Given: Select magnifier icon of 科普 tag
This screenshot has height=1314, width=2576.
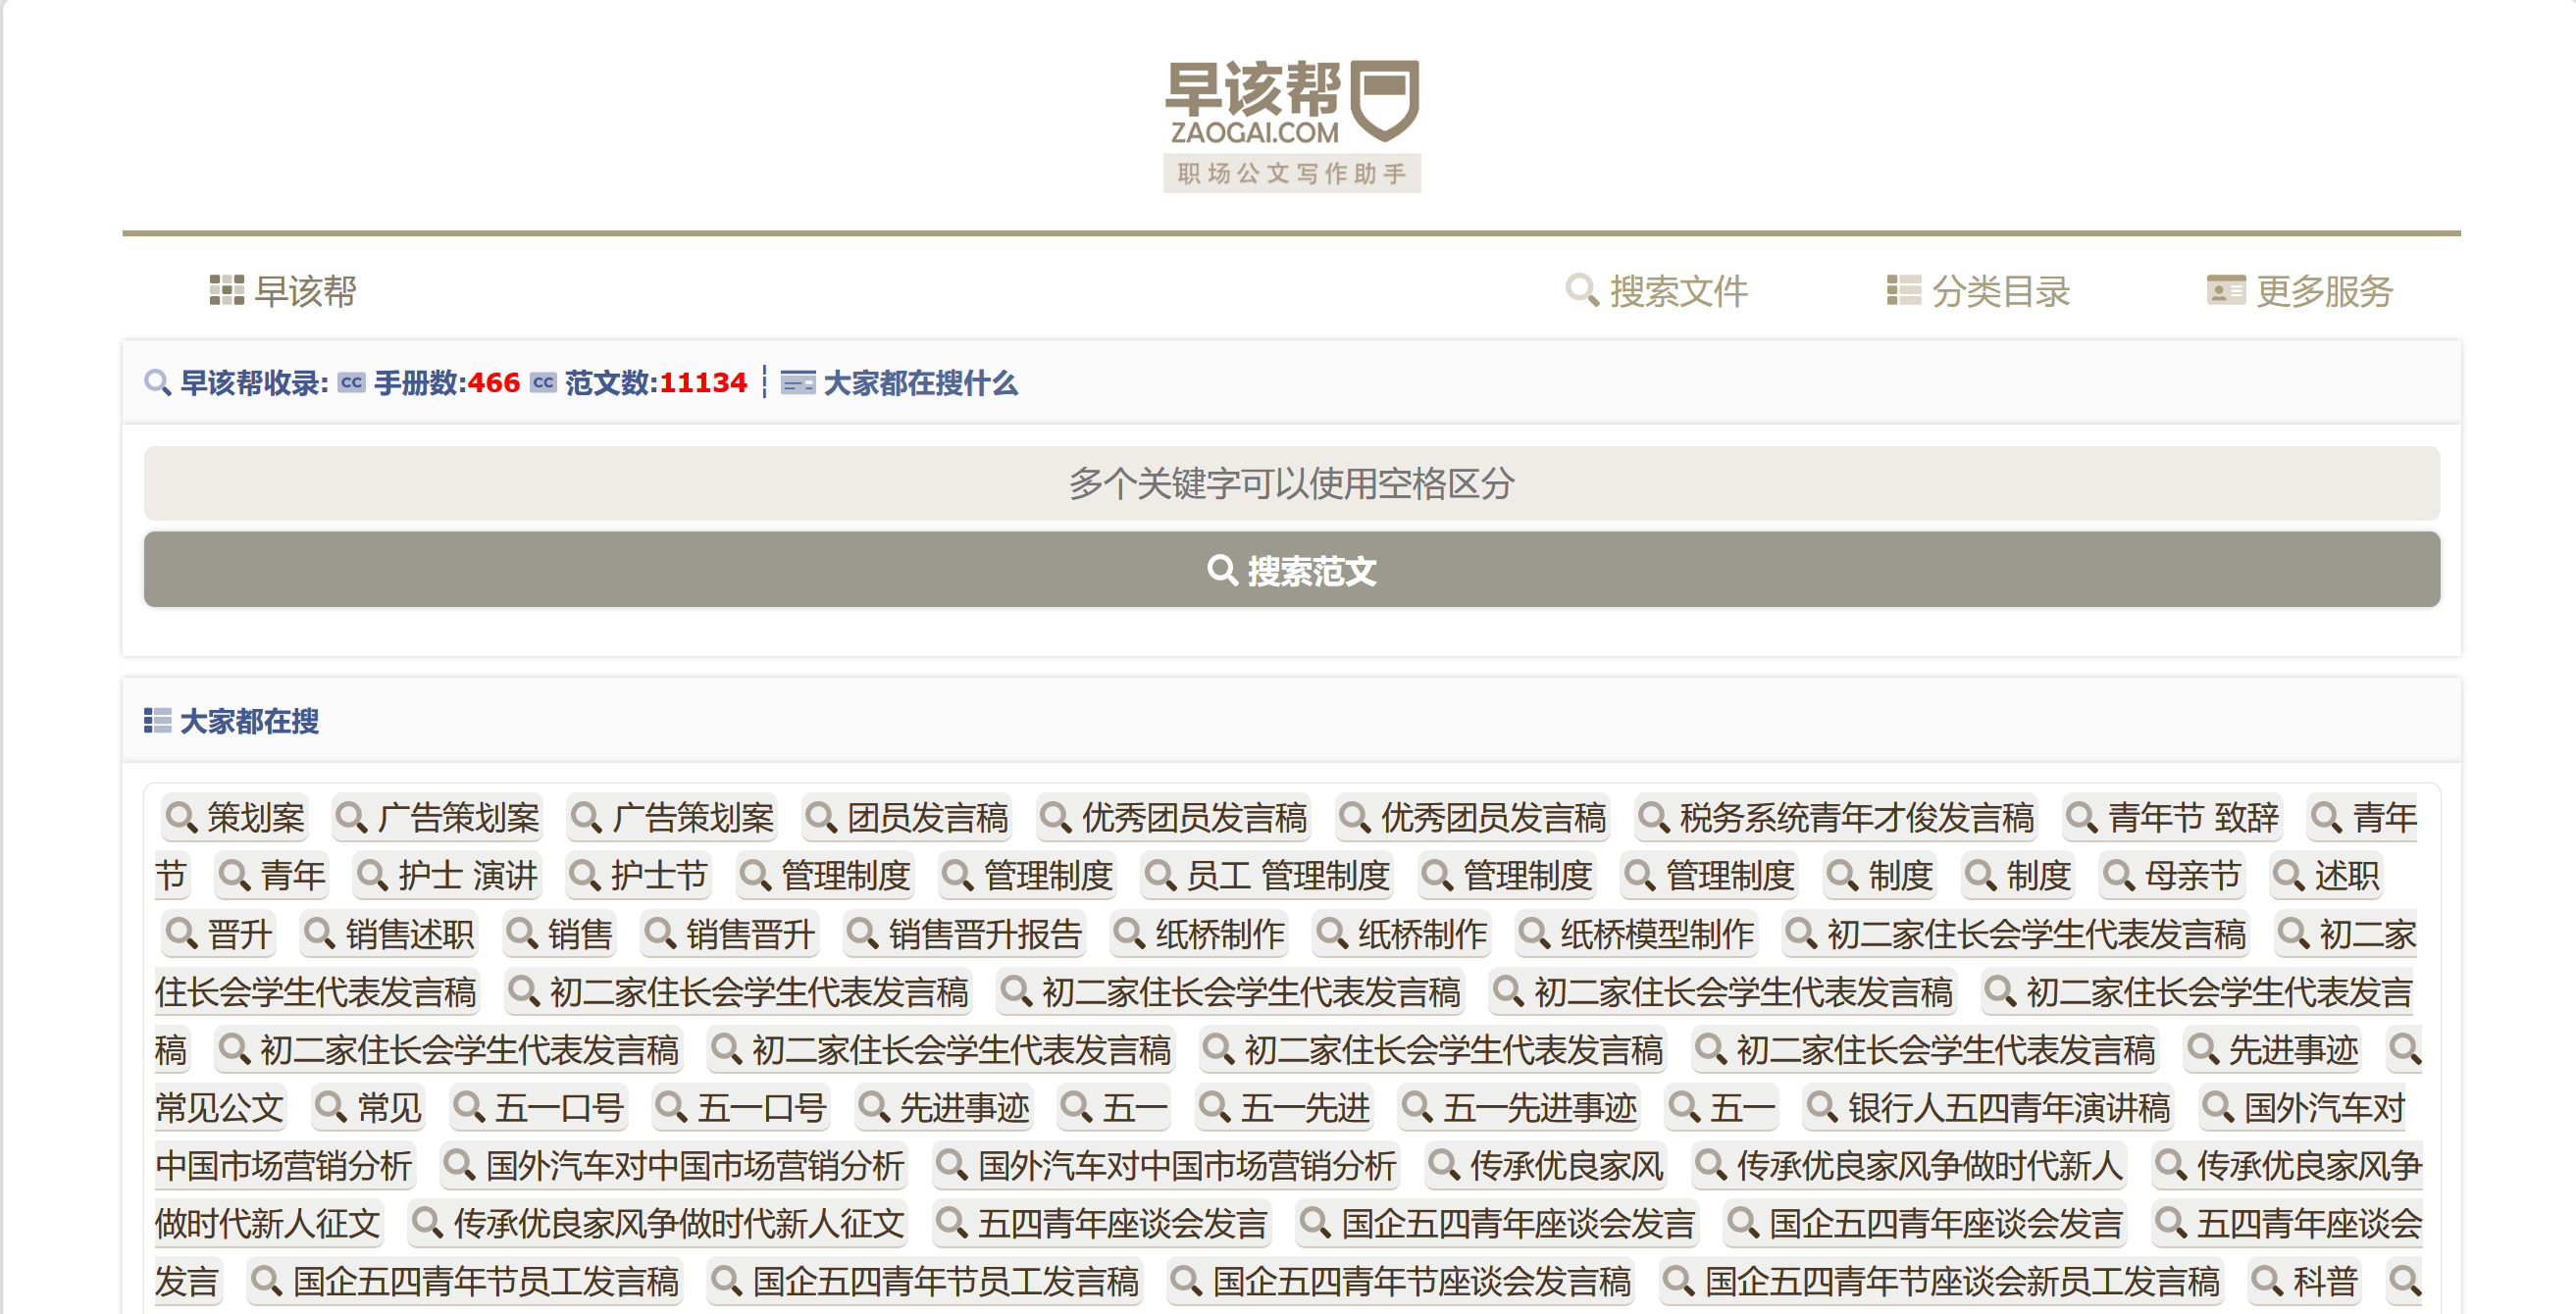Looking at the screenshot, I should (2268, 1282).
